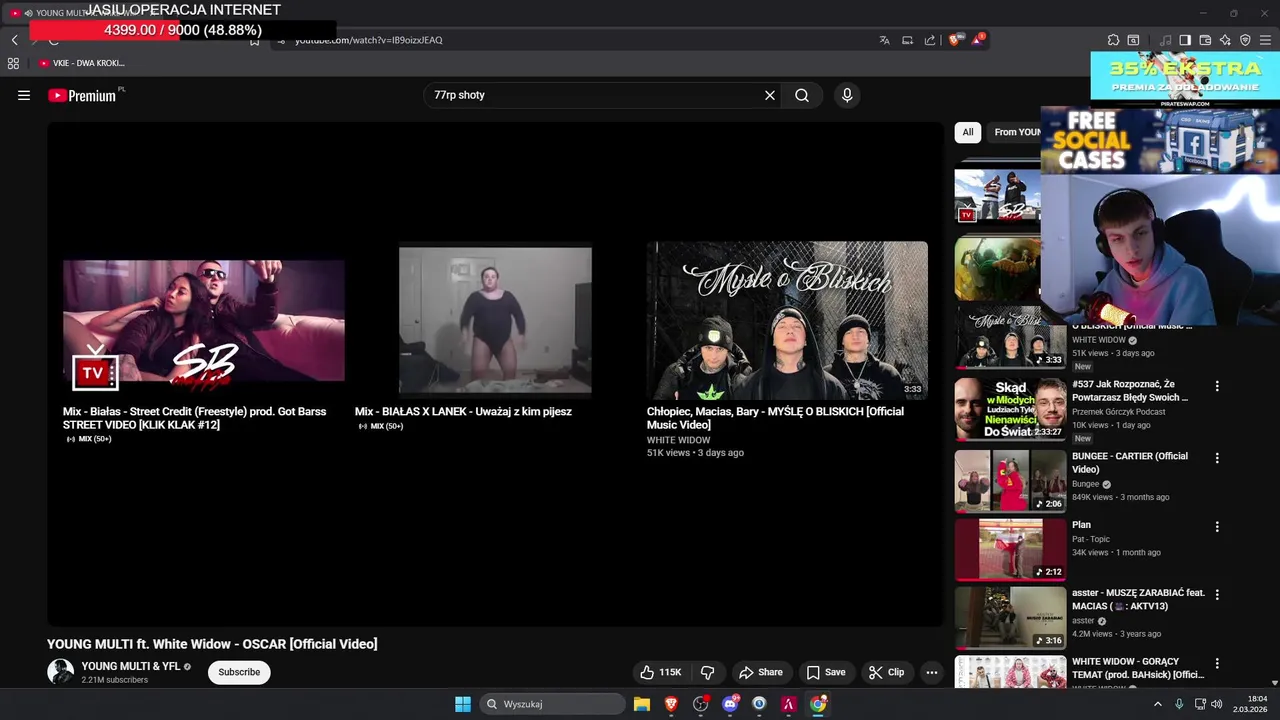Open Przemek Górczyk Podcast video thumbnail
1280x720 pixels.
coord(1010,409)
